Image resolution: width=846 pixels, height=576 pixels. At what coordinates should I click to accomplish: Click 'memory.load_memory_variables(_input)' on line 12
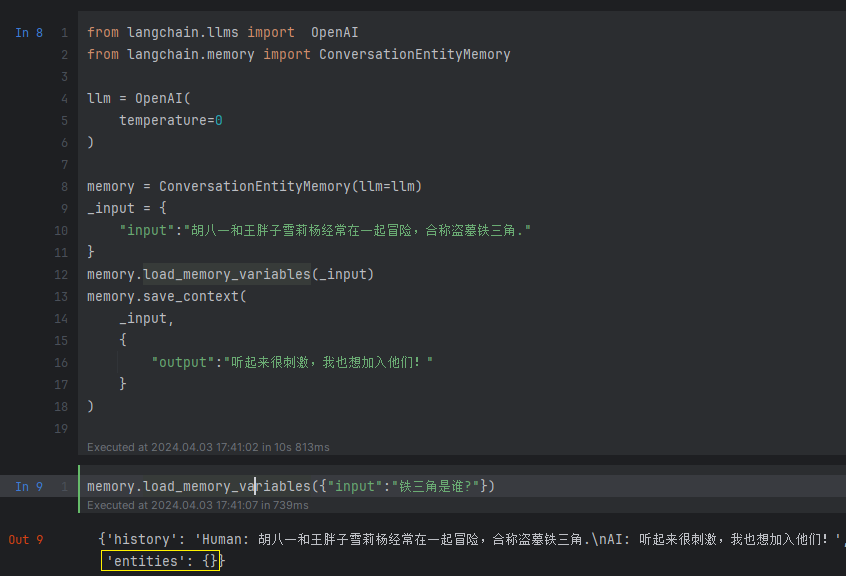coord(230,275)
